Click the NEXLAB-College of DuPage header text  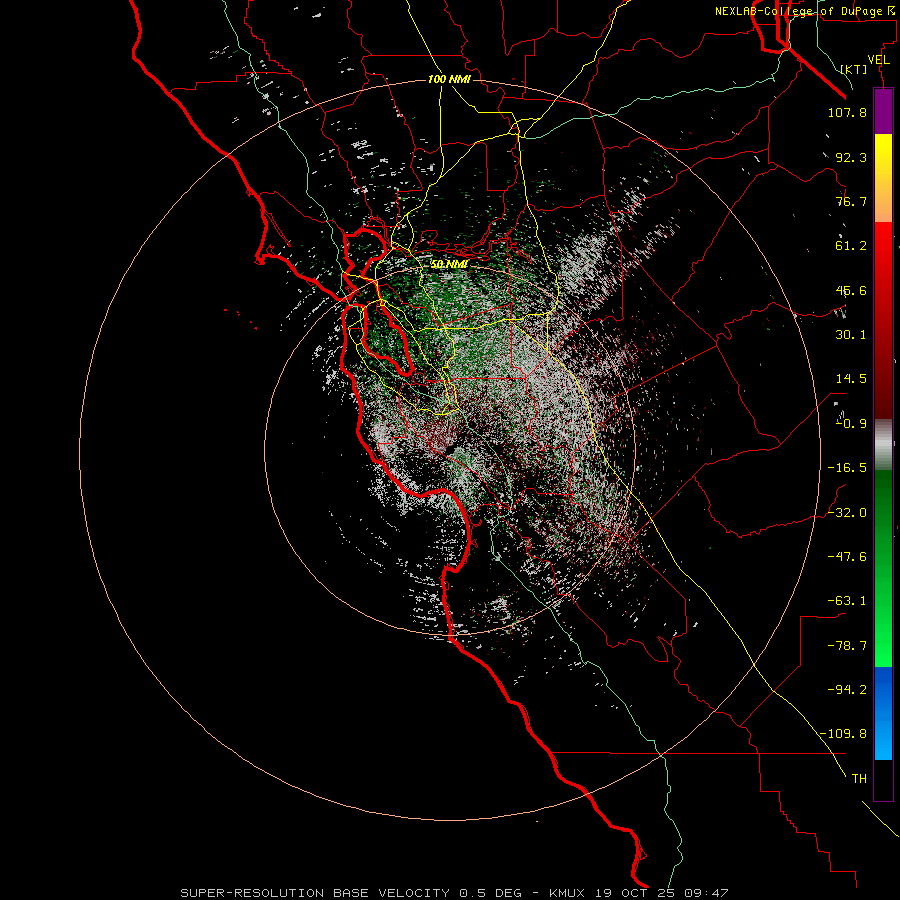(807, 11)
